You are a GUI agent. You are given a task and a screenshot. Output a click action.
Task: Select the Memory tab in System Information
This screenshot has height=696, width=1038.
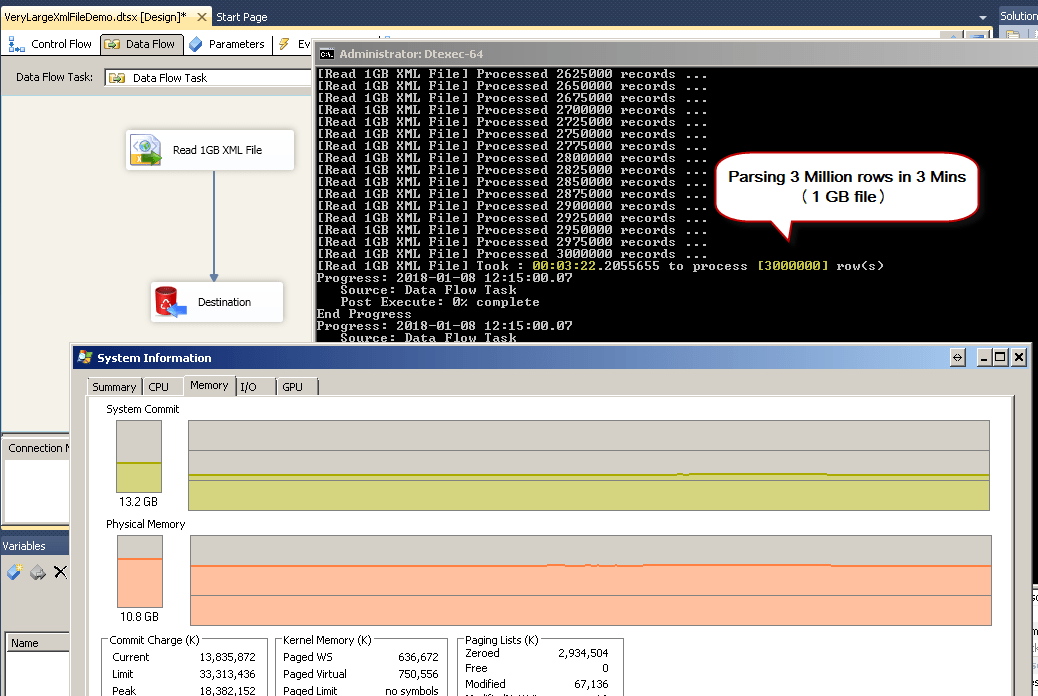tap(208, 385)
